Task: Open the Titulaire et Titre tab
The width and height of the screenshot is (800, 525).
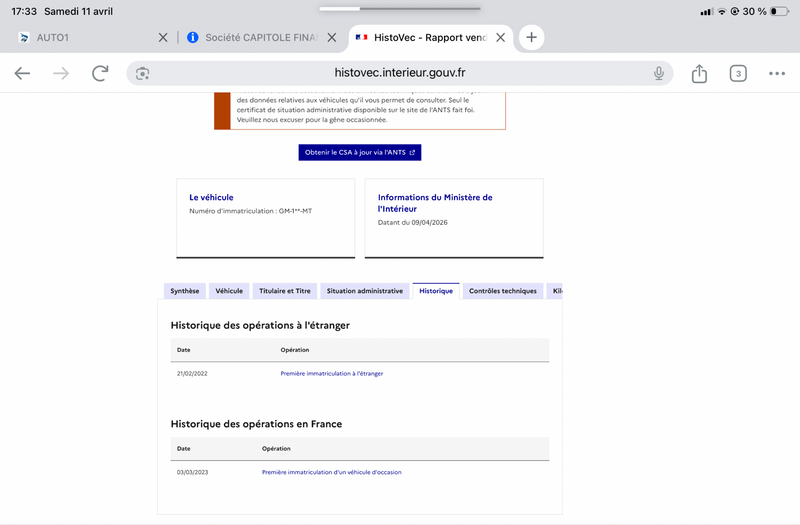Action: click(285, 291)
